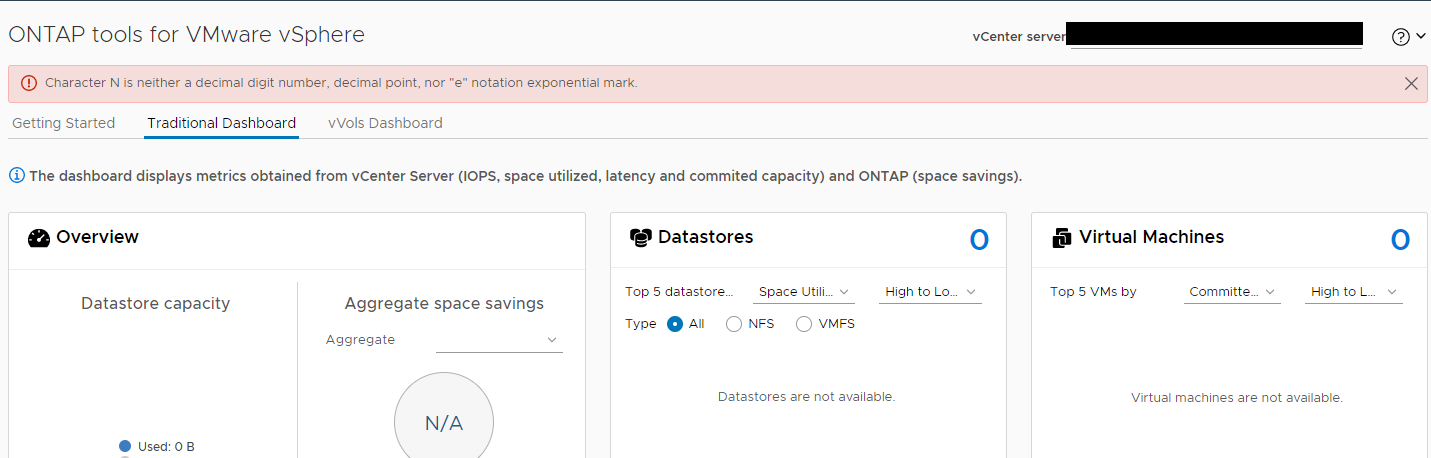Click the help question mark icon
This screenshot has height=458, width=1431.
[x=1400, y=37]
